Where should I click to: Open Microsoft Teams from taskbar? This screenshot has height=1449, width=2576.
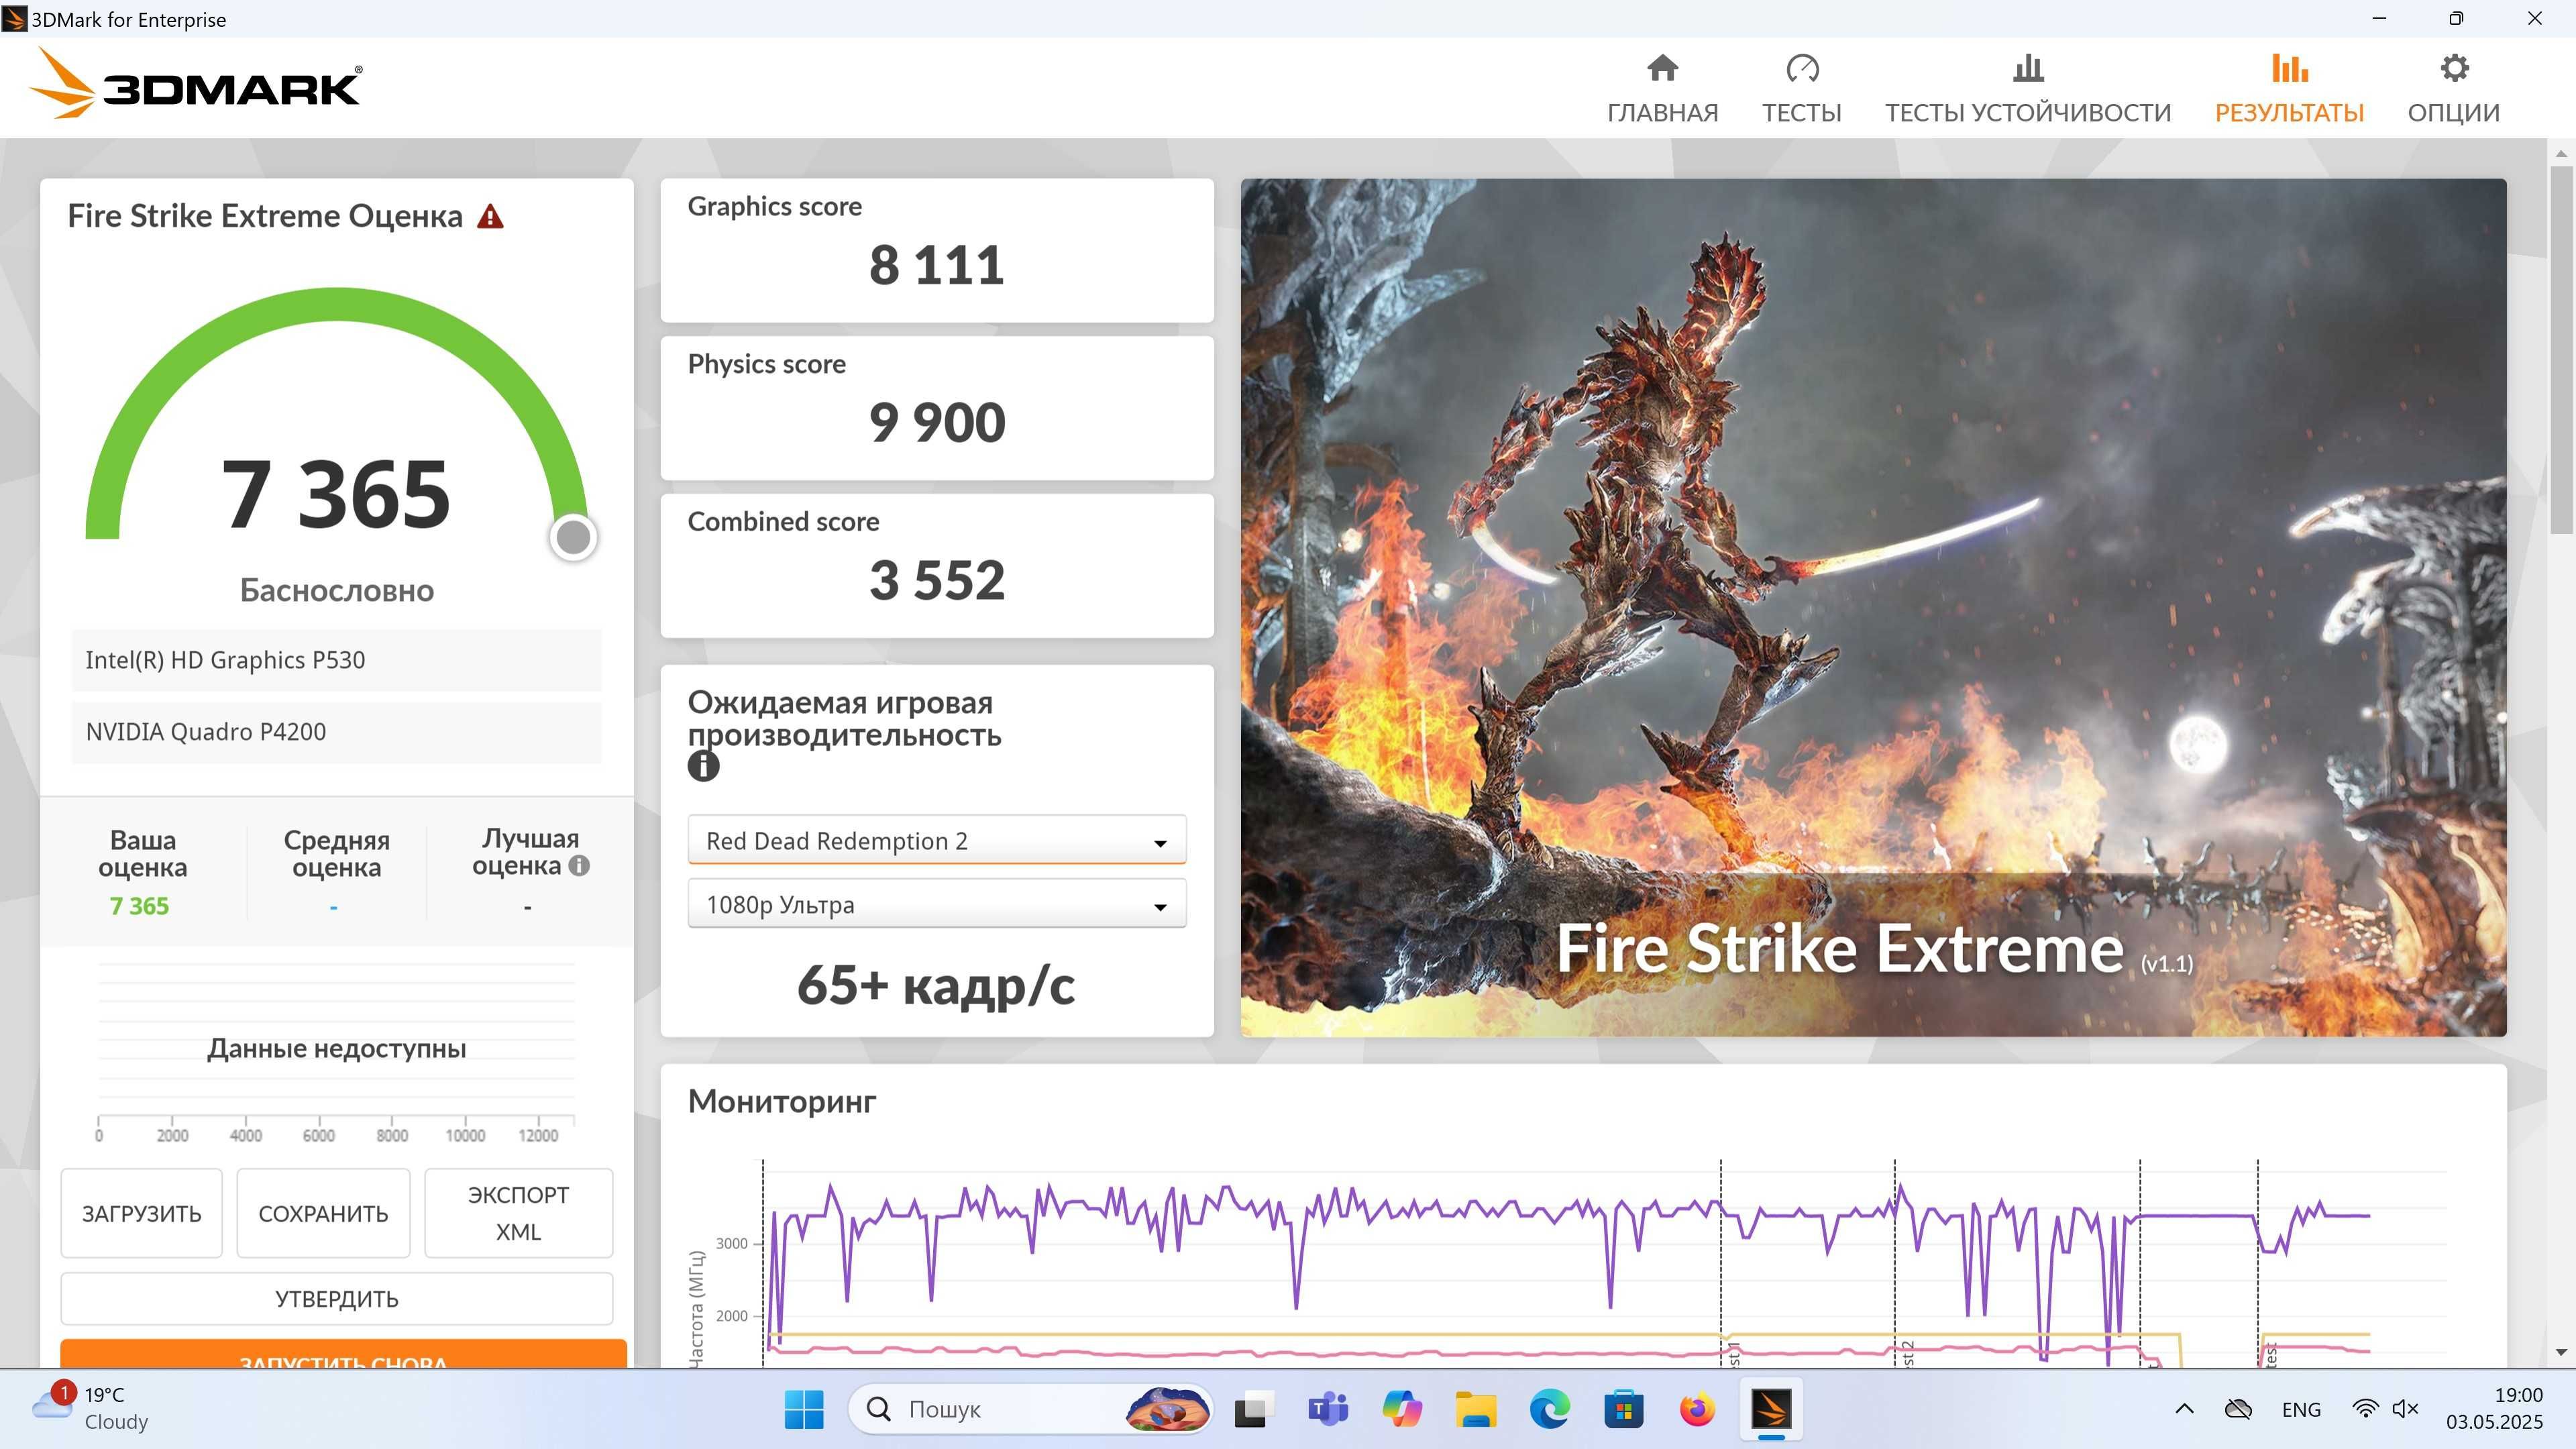1328,1409
